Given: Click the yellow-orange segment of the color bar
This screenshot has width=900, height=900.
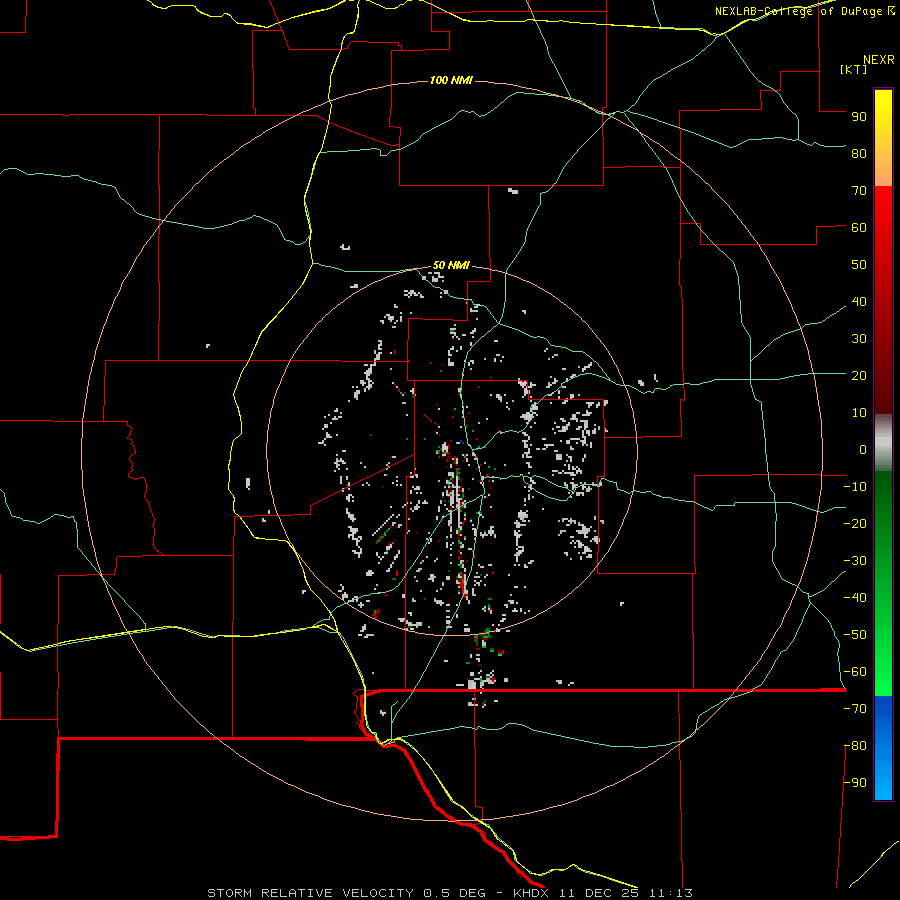Looking at the screenshot, I should 883,138.
